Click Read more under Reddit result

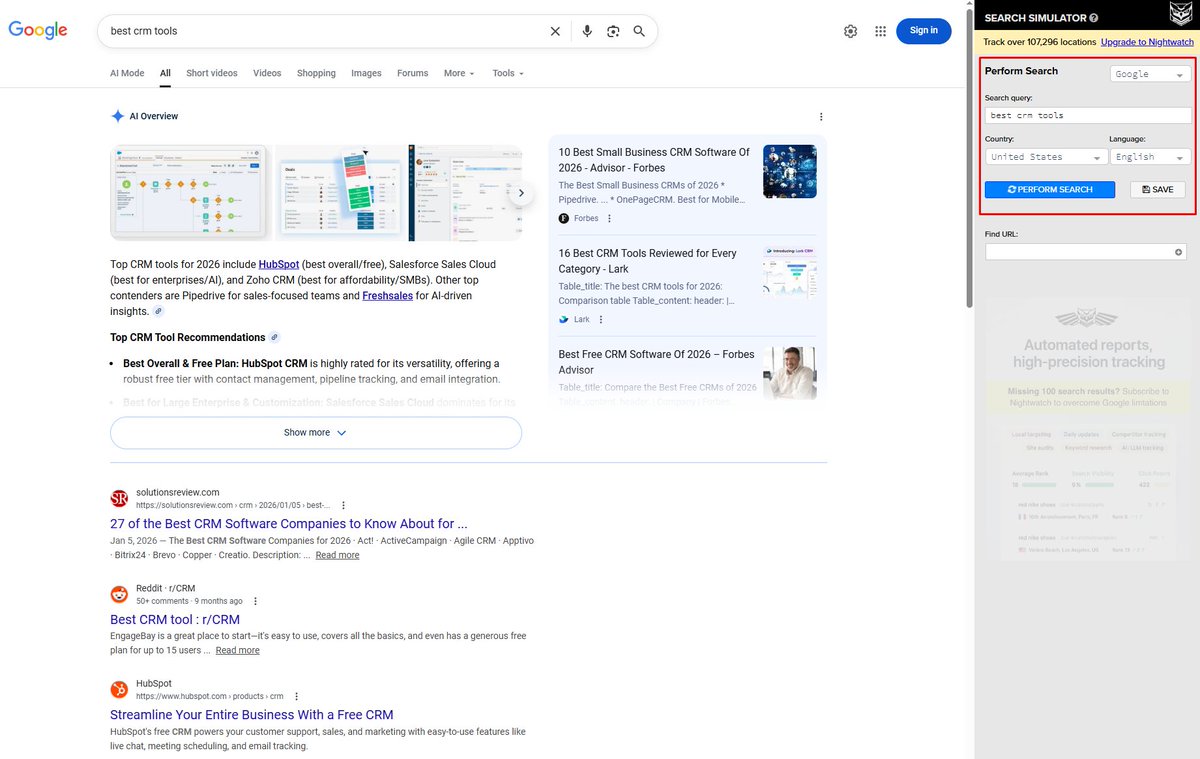[237, 650]
